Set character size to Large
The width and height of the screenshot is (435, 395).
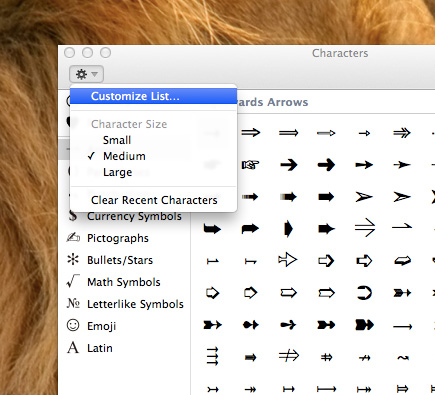117,172
